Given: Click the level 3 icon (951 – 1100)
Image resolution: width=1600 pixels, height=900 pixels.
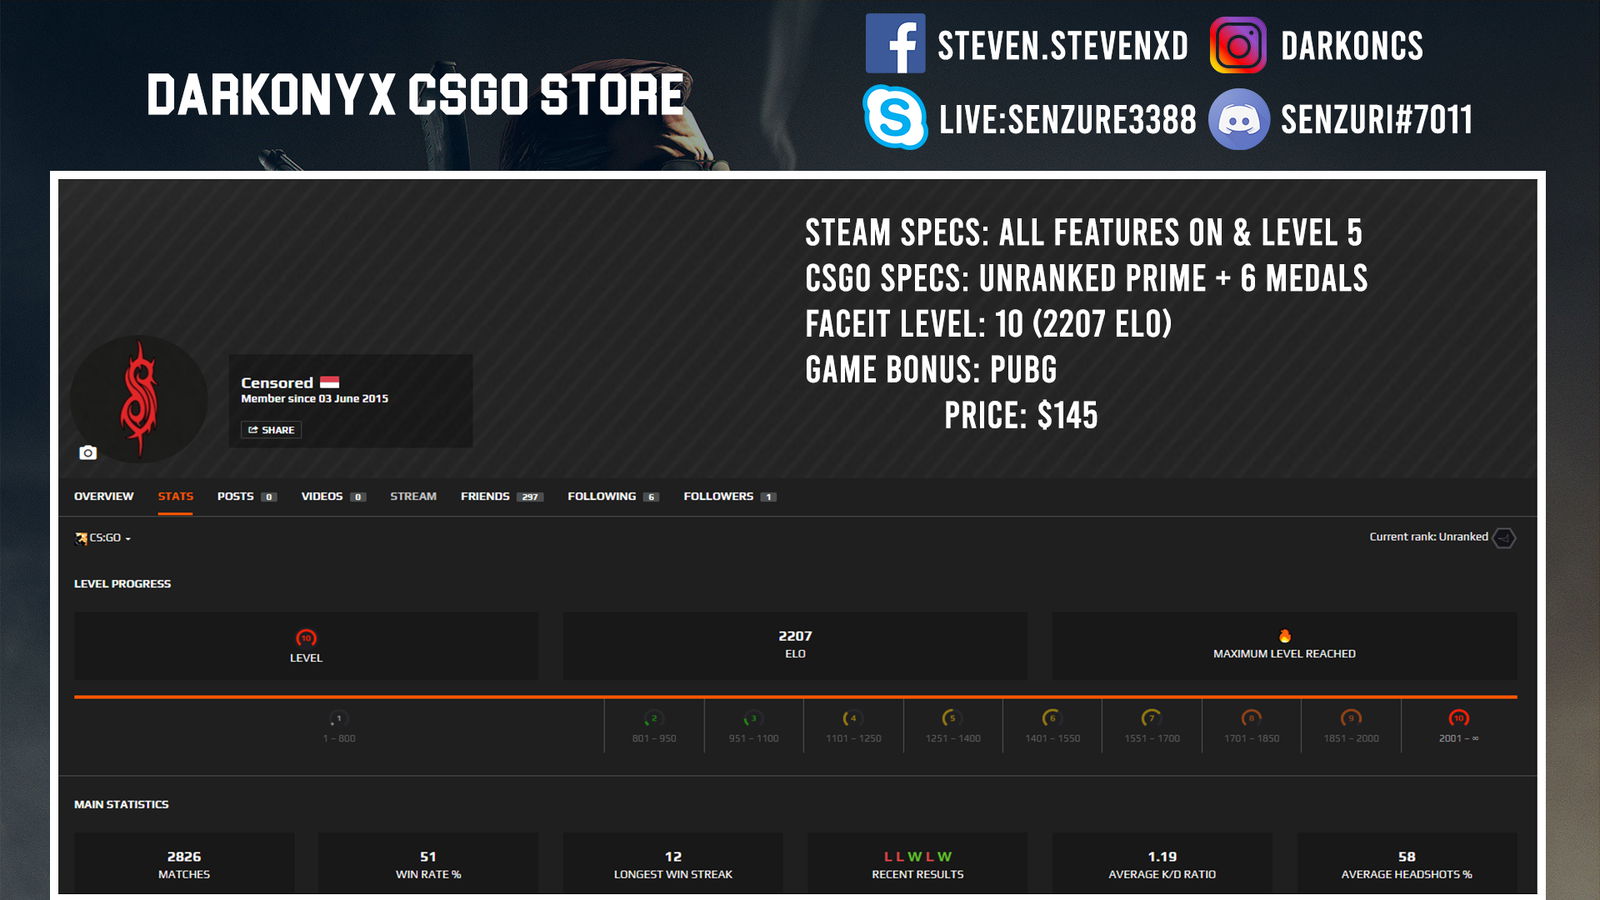Looking at the screenshot, I should [x=753, y=718].
